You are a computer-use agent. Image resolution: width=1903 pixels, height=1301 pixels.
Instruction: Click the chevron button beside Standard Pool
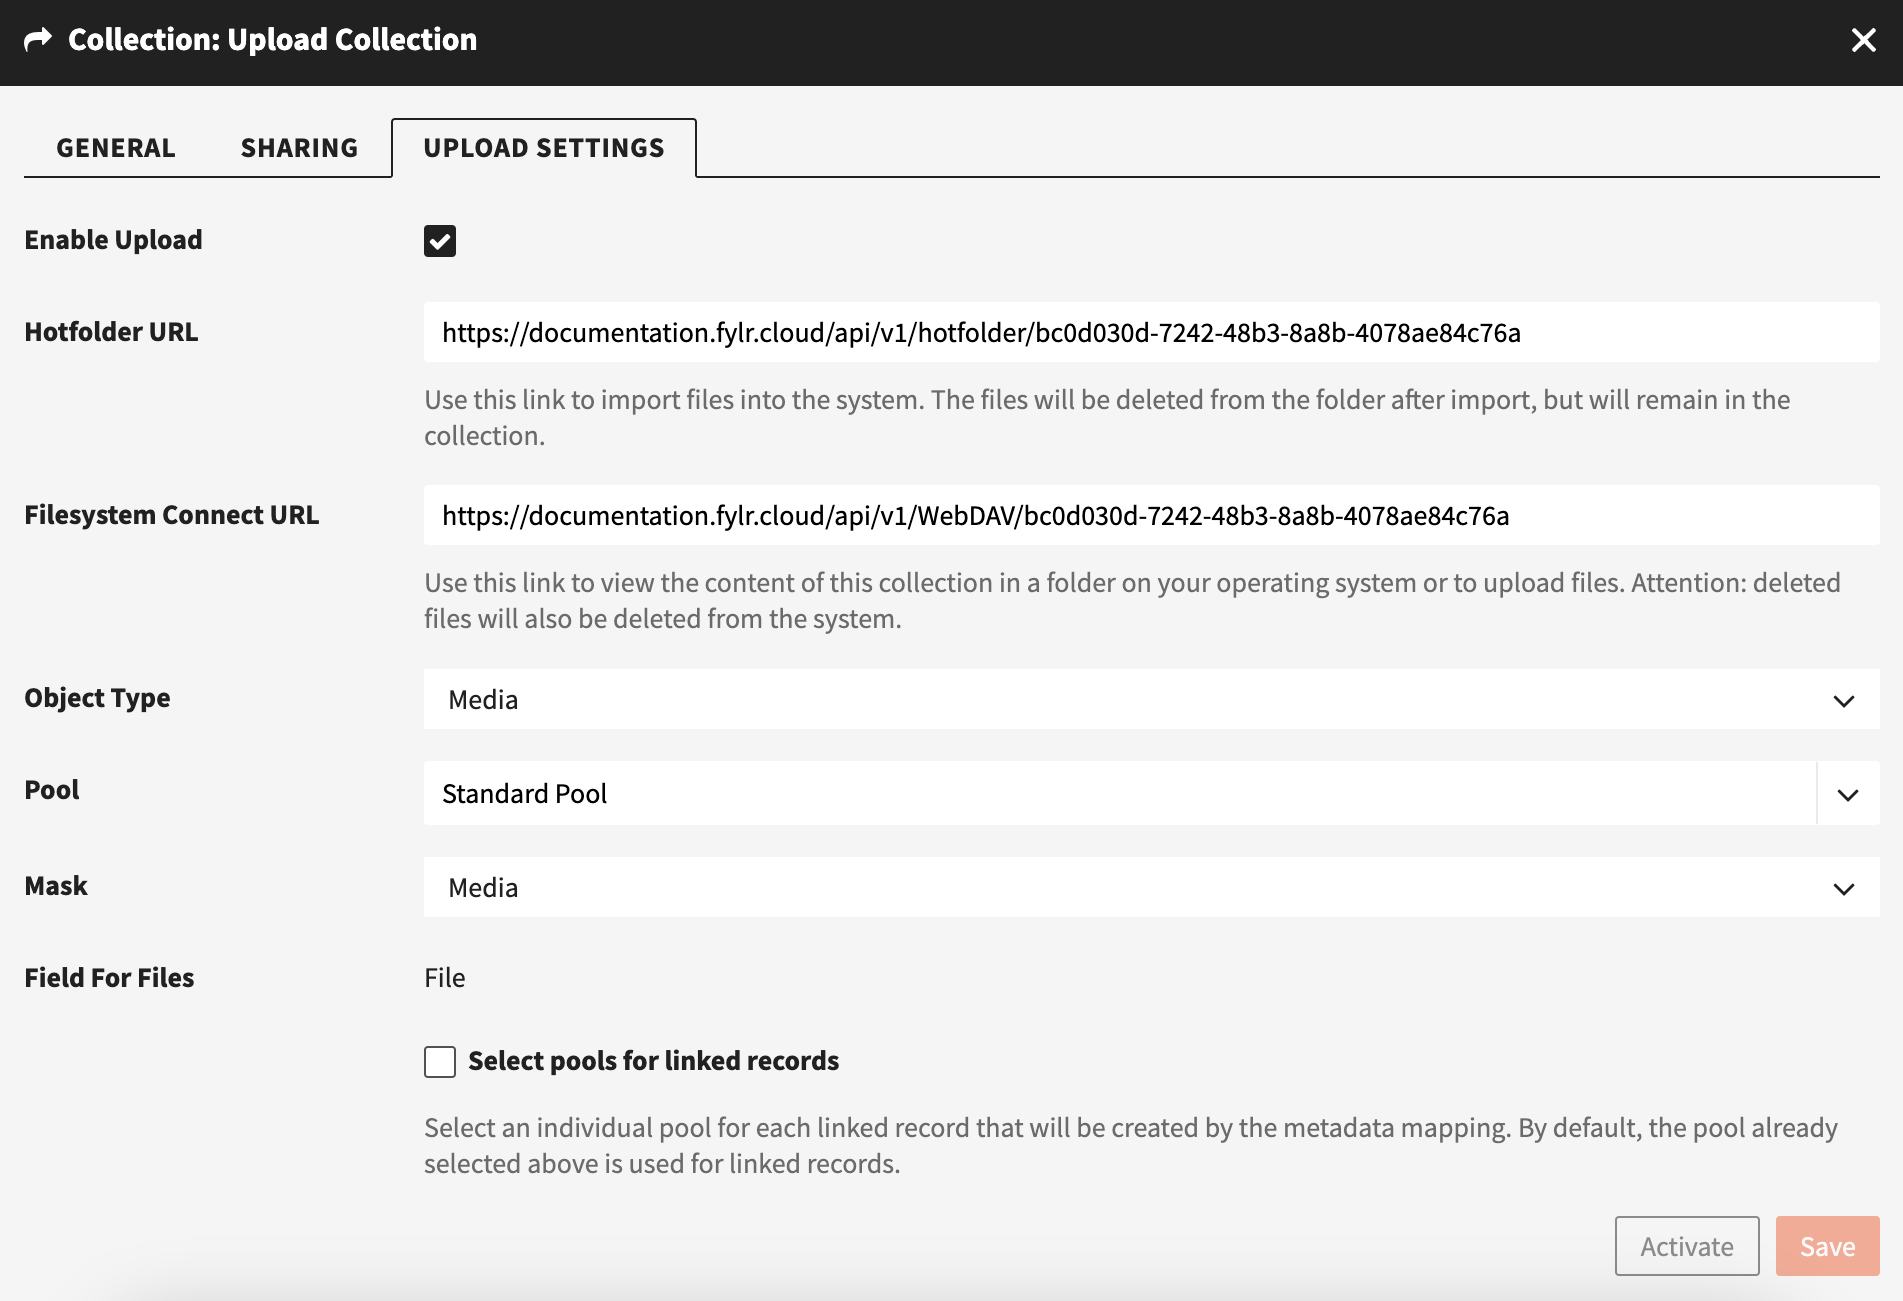1847,795
